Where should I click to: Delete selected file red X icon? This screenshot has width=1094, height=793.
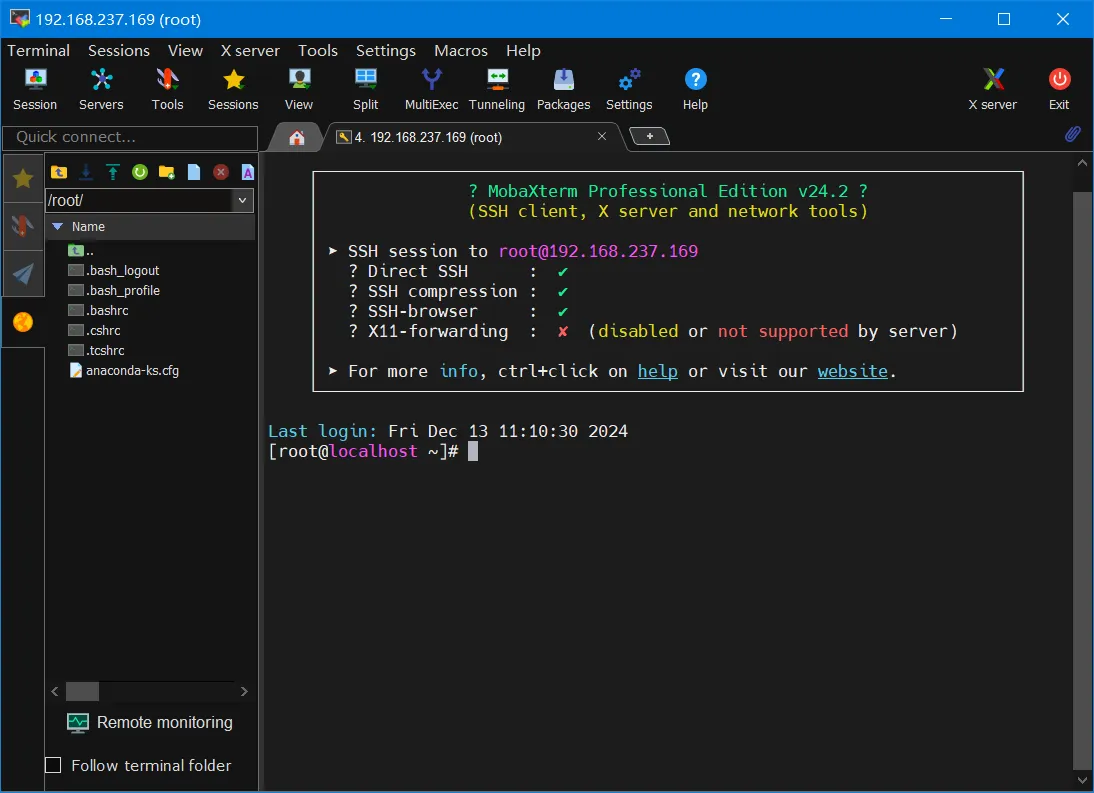tap(220, 172)
